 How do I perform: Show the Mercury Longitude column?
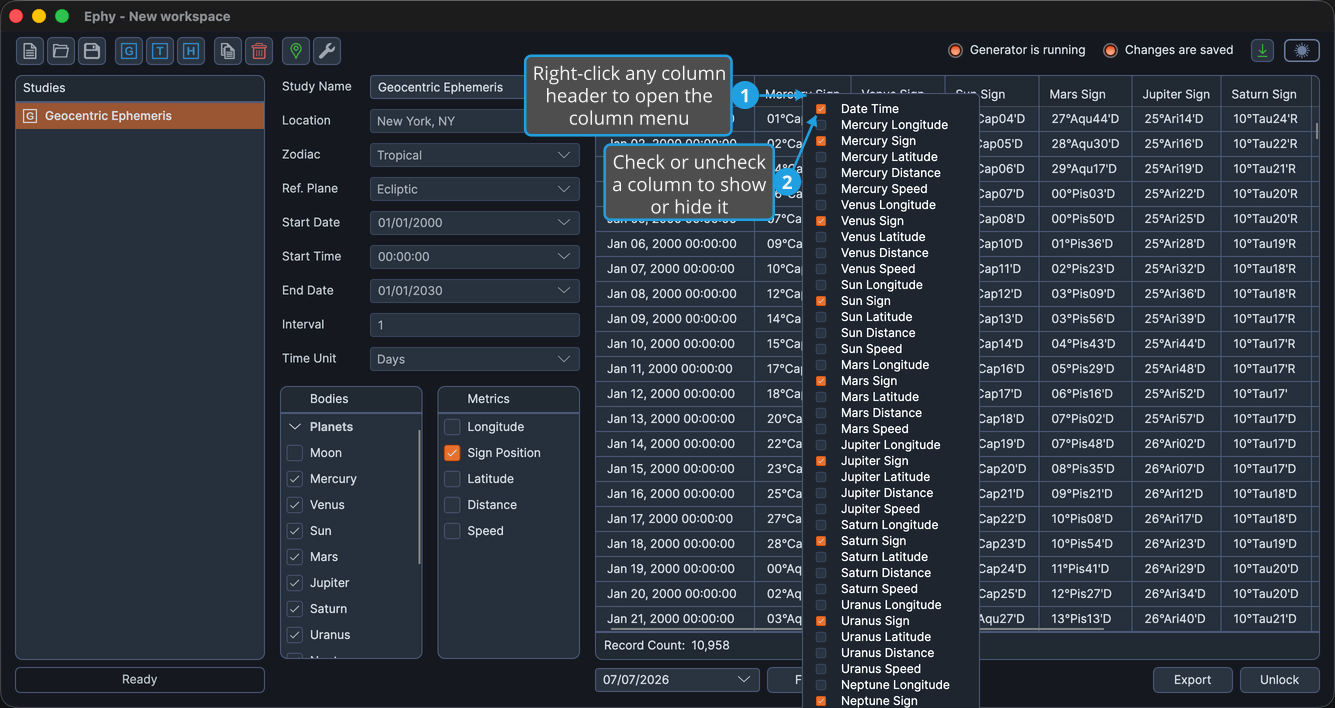point(821,125)
